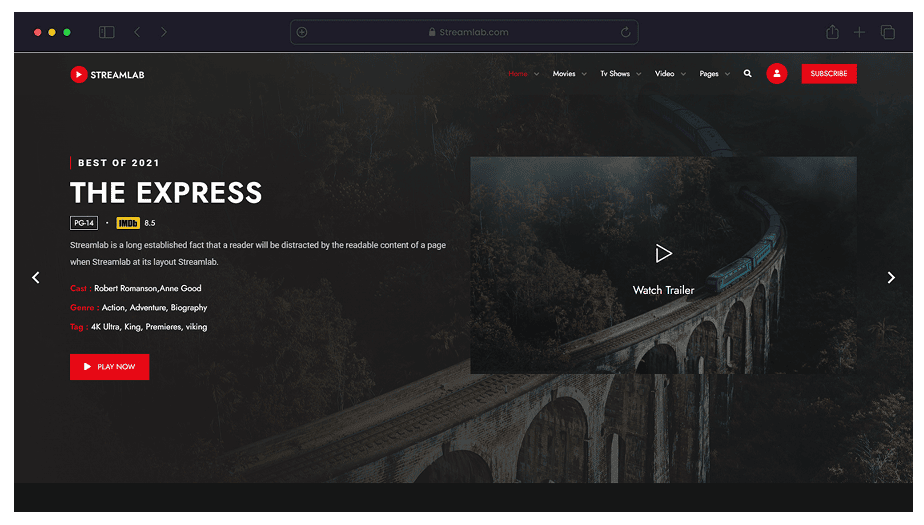Image resolution: width=924 pixels, height=525 pixels.
Task: Toggle the browser sidebar icon
Action: click(107, 32)
